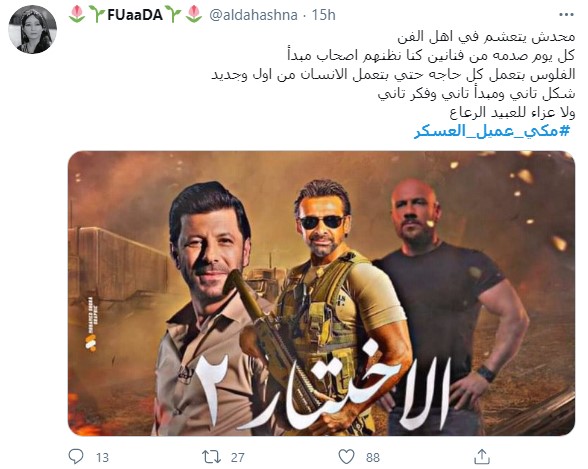Open the FUaaDA display name link
Viewport: 588px width, 469px height.
[135, 15]
